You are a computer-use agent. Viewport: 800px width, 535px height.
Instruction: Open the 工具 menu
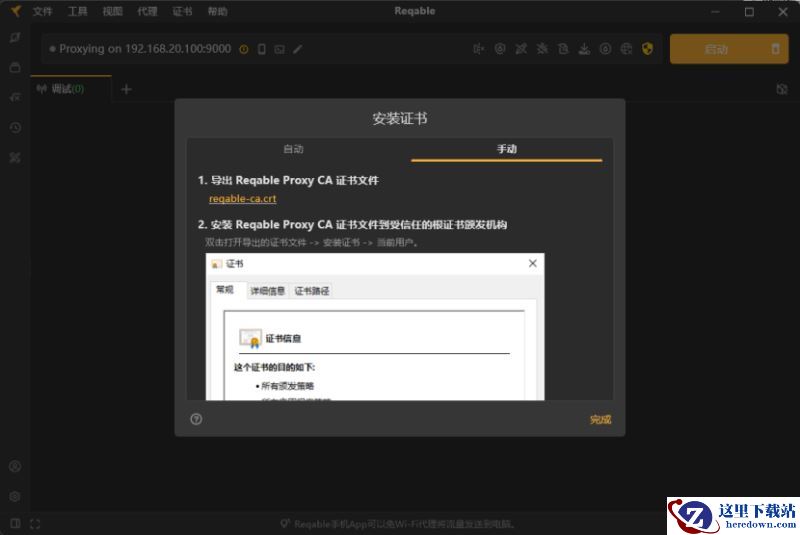[77, 12]
